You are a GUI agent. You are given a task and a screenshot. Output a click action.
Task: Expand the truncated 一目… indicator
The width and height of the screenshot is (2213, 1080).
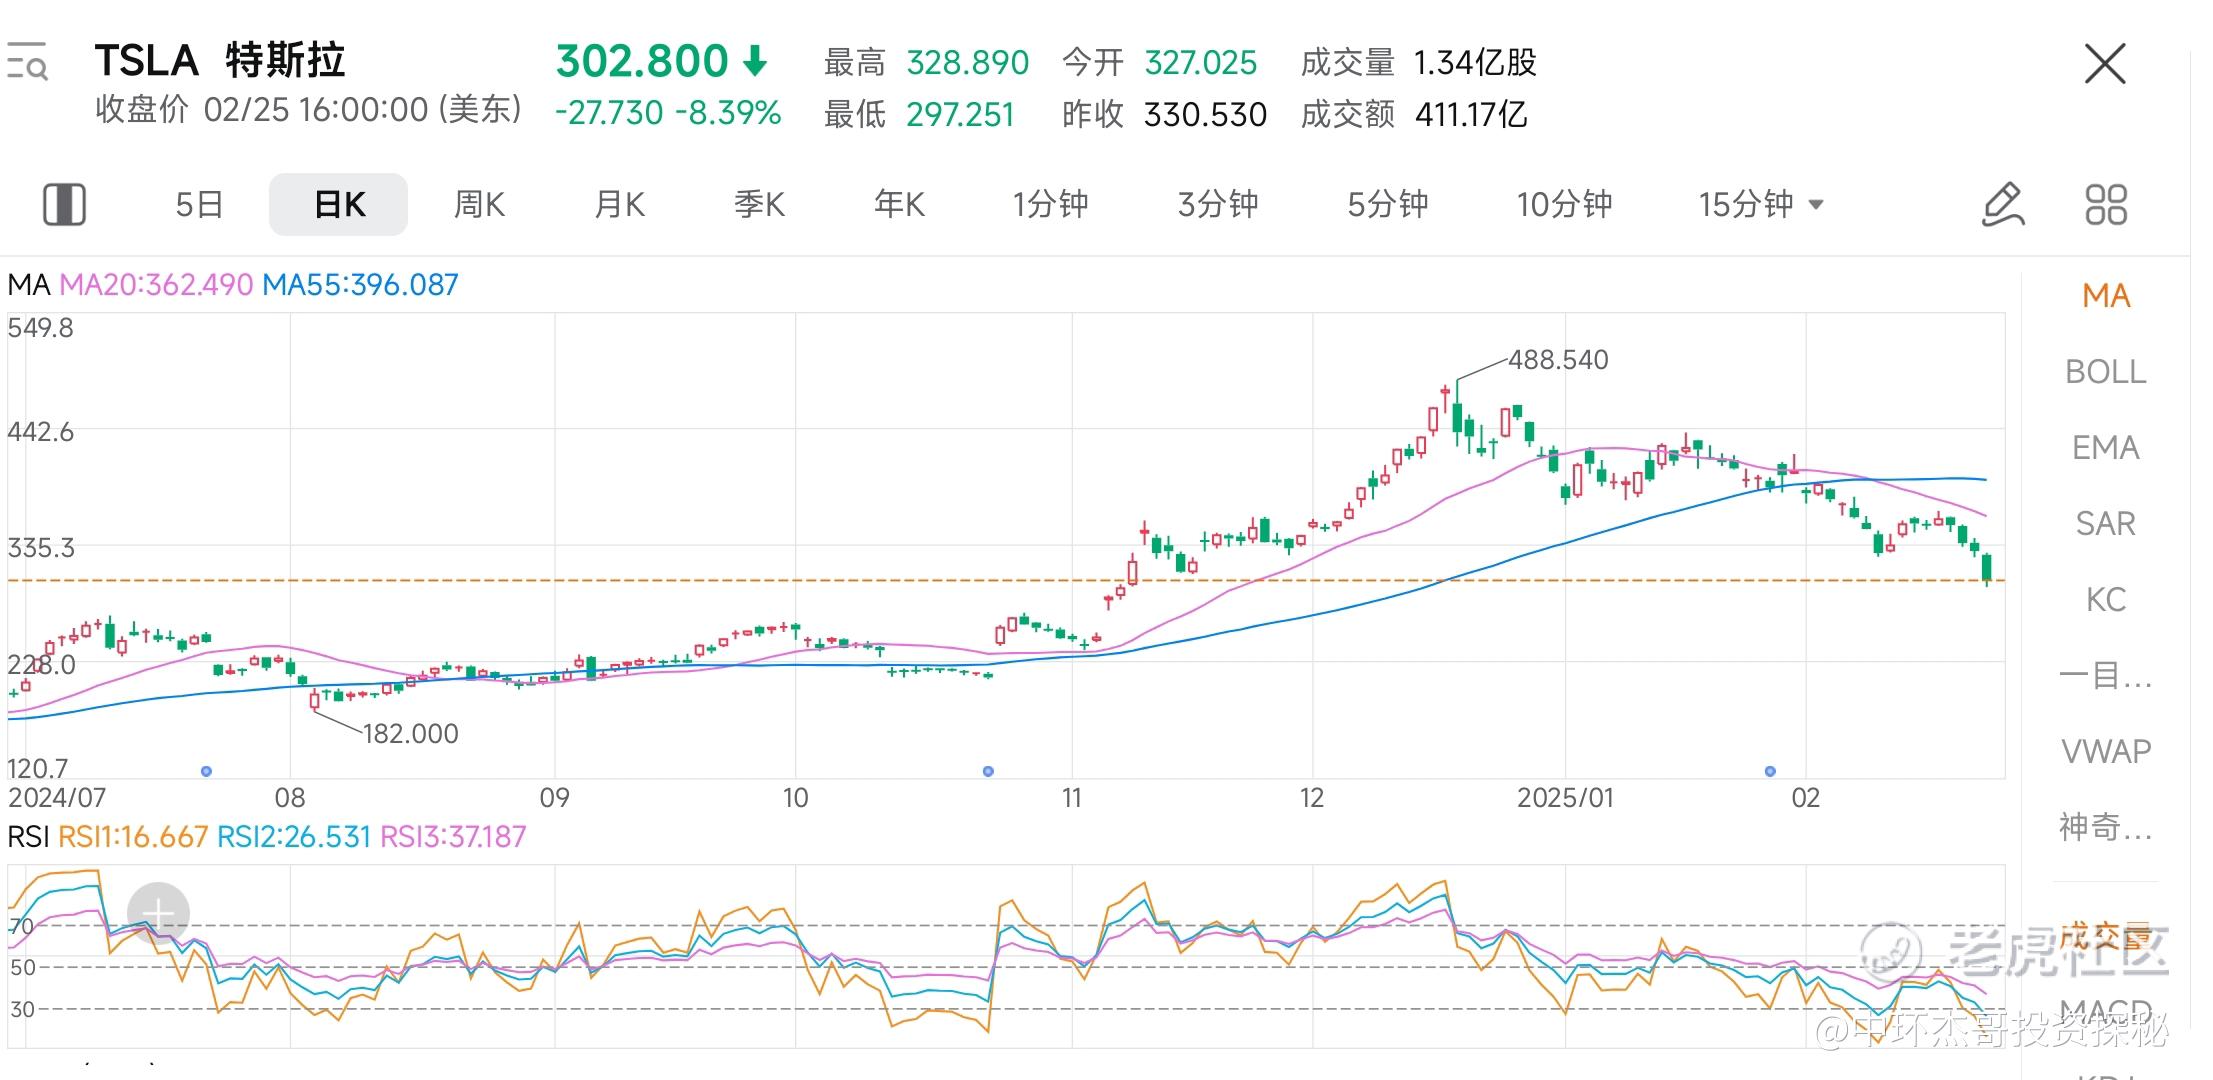pyautogui.click(x=2105, y=676)
